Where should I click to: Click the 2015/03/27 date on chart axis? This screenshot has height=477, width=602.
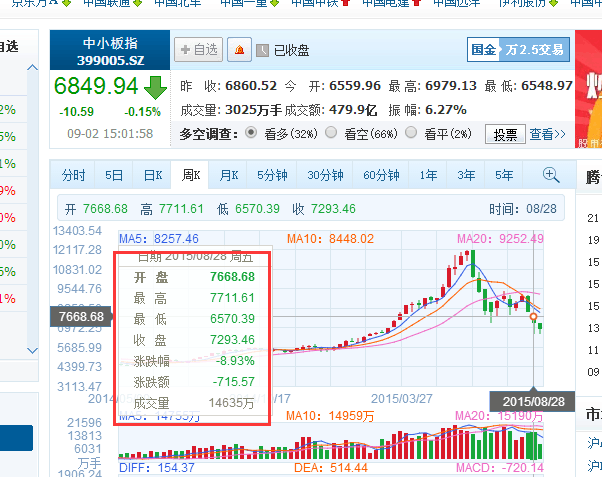point(402,399)
